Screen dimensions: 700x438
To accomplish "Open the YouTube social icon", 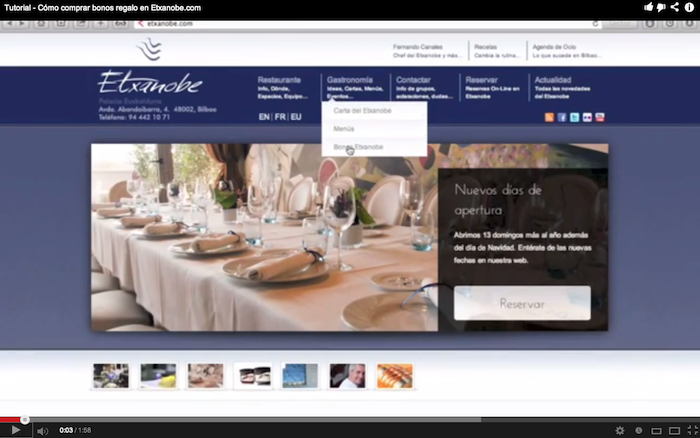I will (600, 117).
